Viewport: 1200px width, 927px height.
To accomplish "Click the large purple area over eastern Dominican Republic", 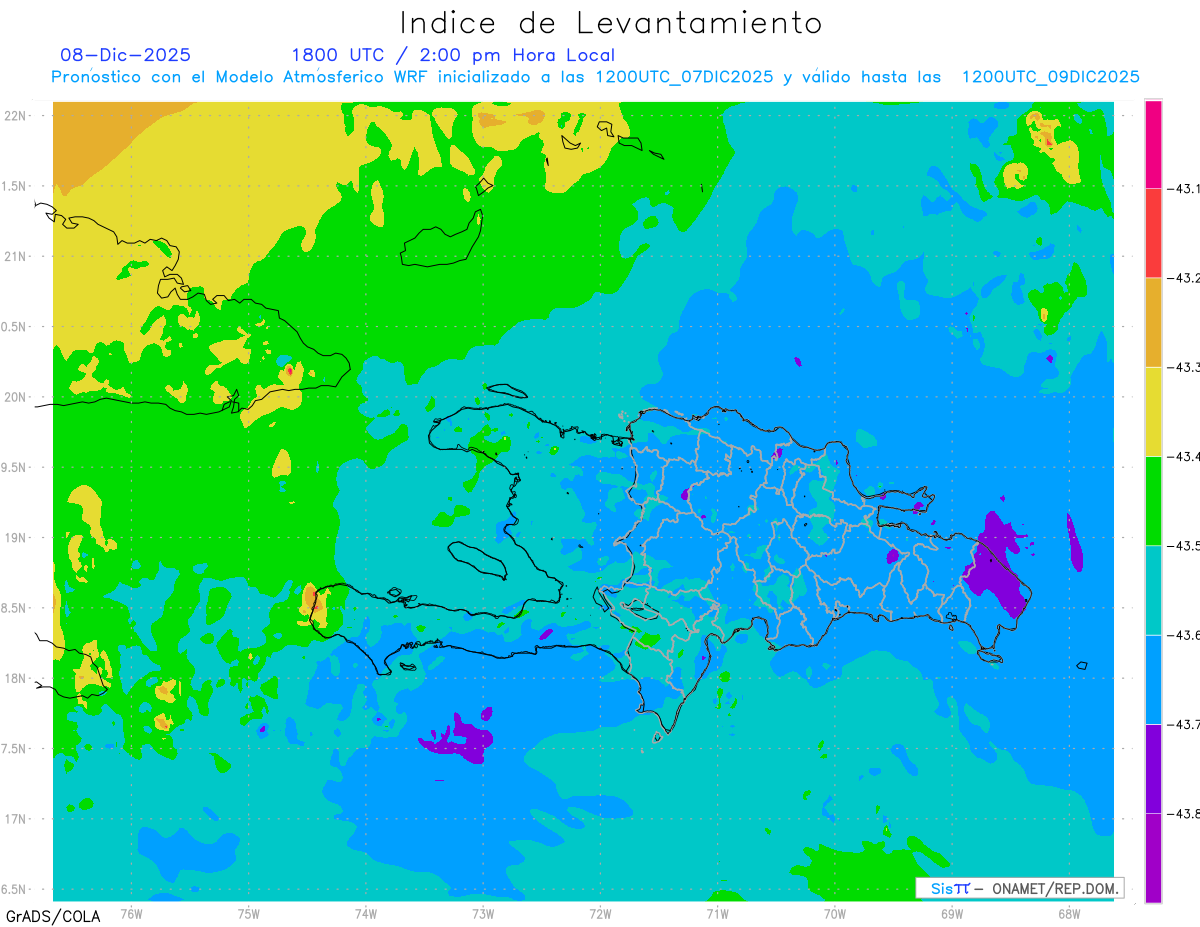I will (x=996, y=570).
